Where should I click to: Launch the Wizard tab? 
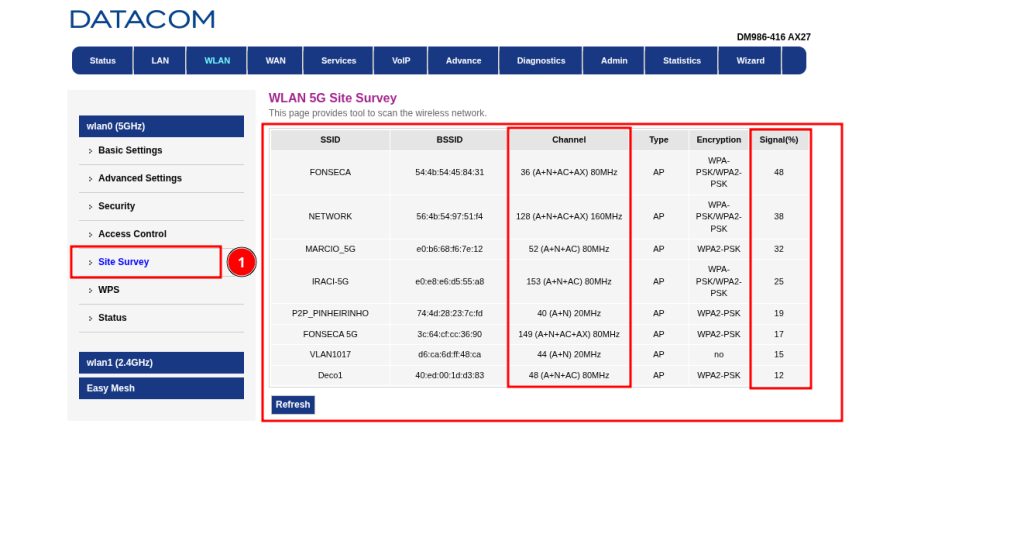(x=750, y=61)
